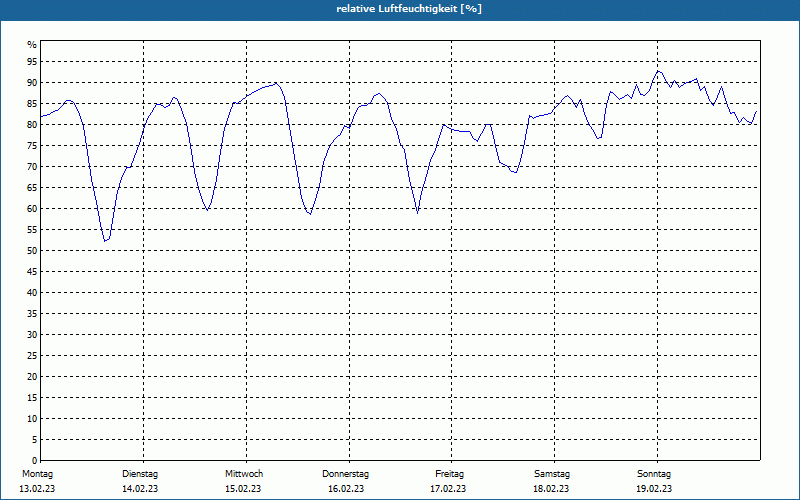
Task: Click the highest humidity peak at Sunday's start
Action: coord(659,71)
